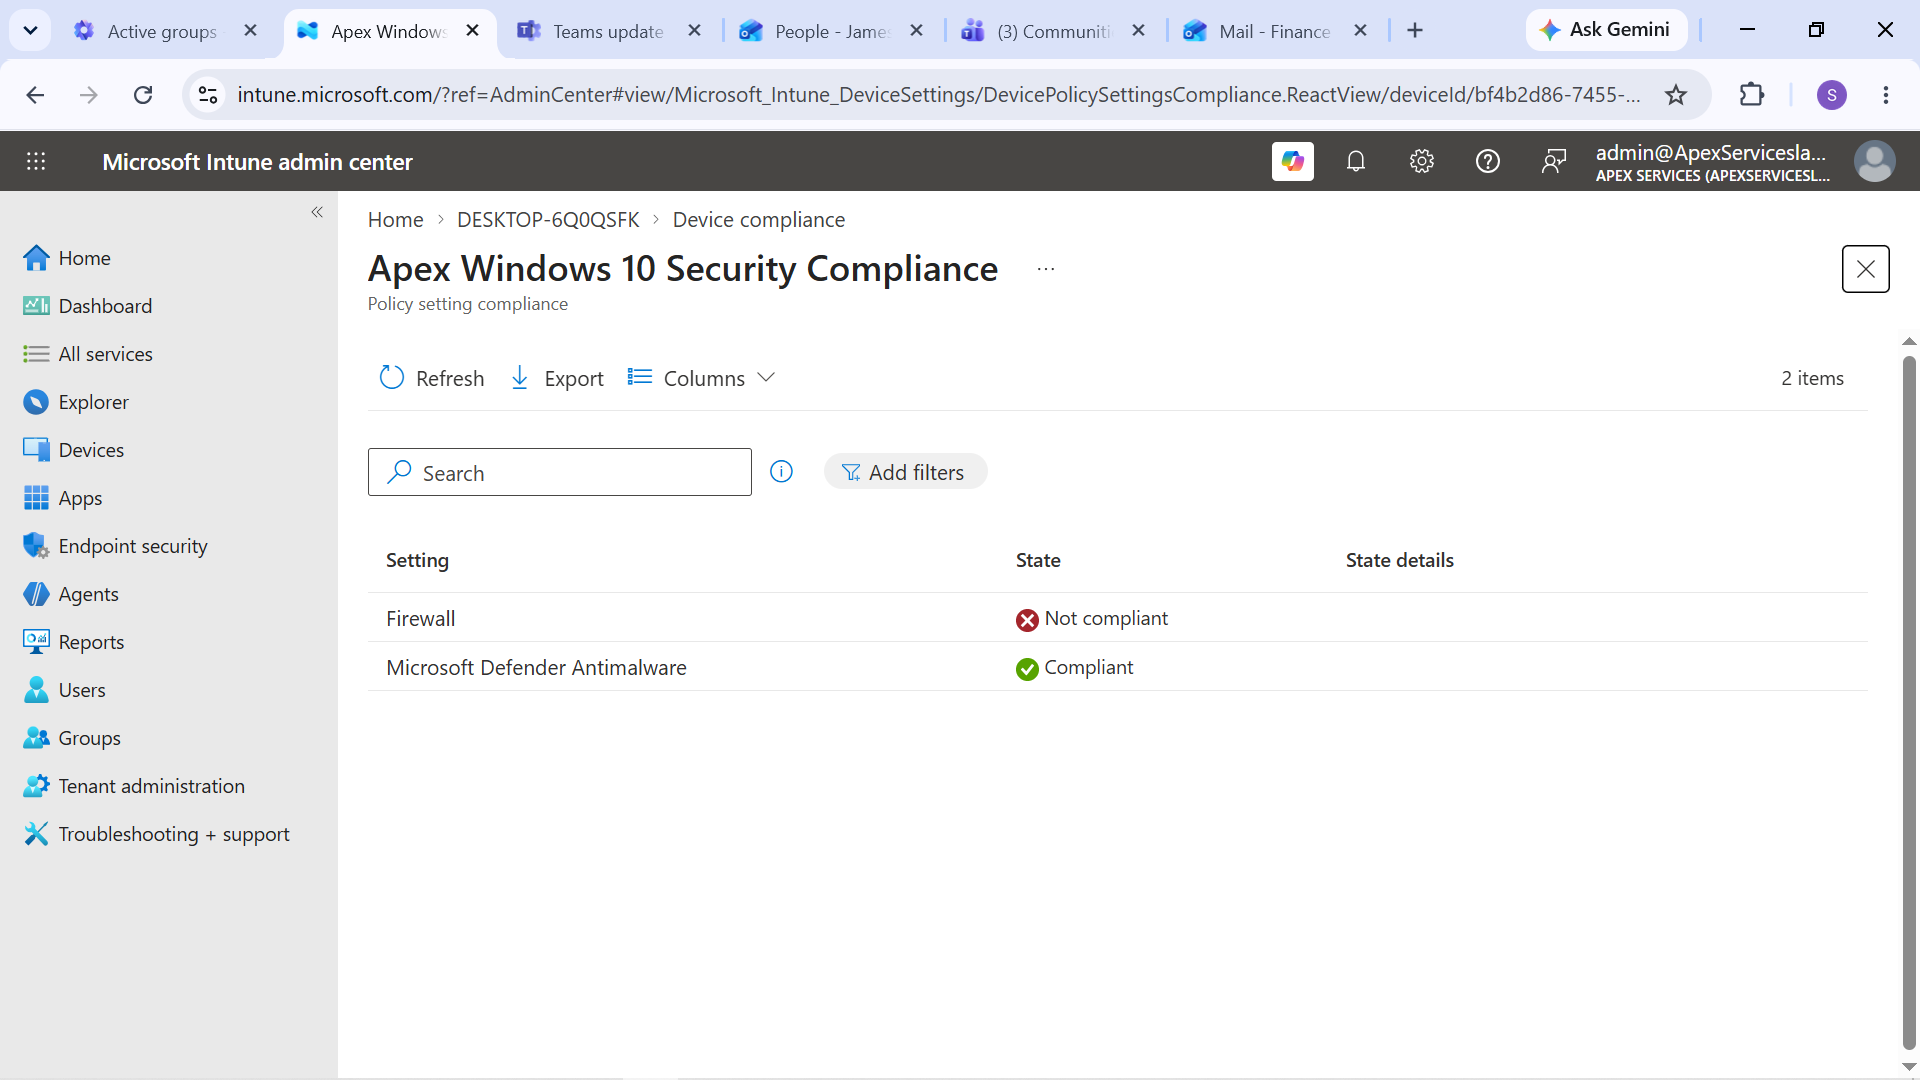The width and height of the screenshot is (1920, 1080).
Task: Close the Teams update tab
Action: [694, 31]
